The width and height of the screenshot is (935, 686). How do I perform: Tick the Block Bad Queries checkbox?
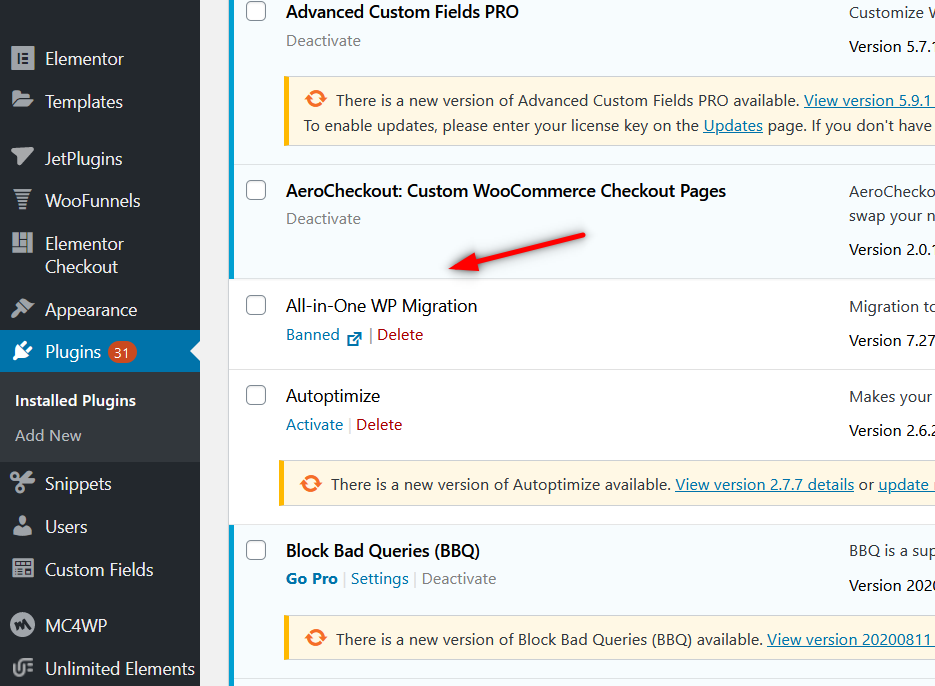coord(256,550)
